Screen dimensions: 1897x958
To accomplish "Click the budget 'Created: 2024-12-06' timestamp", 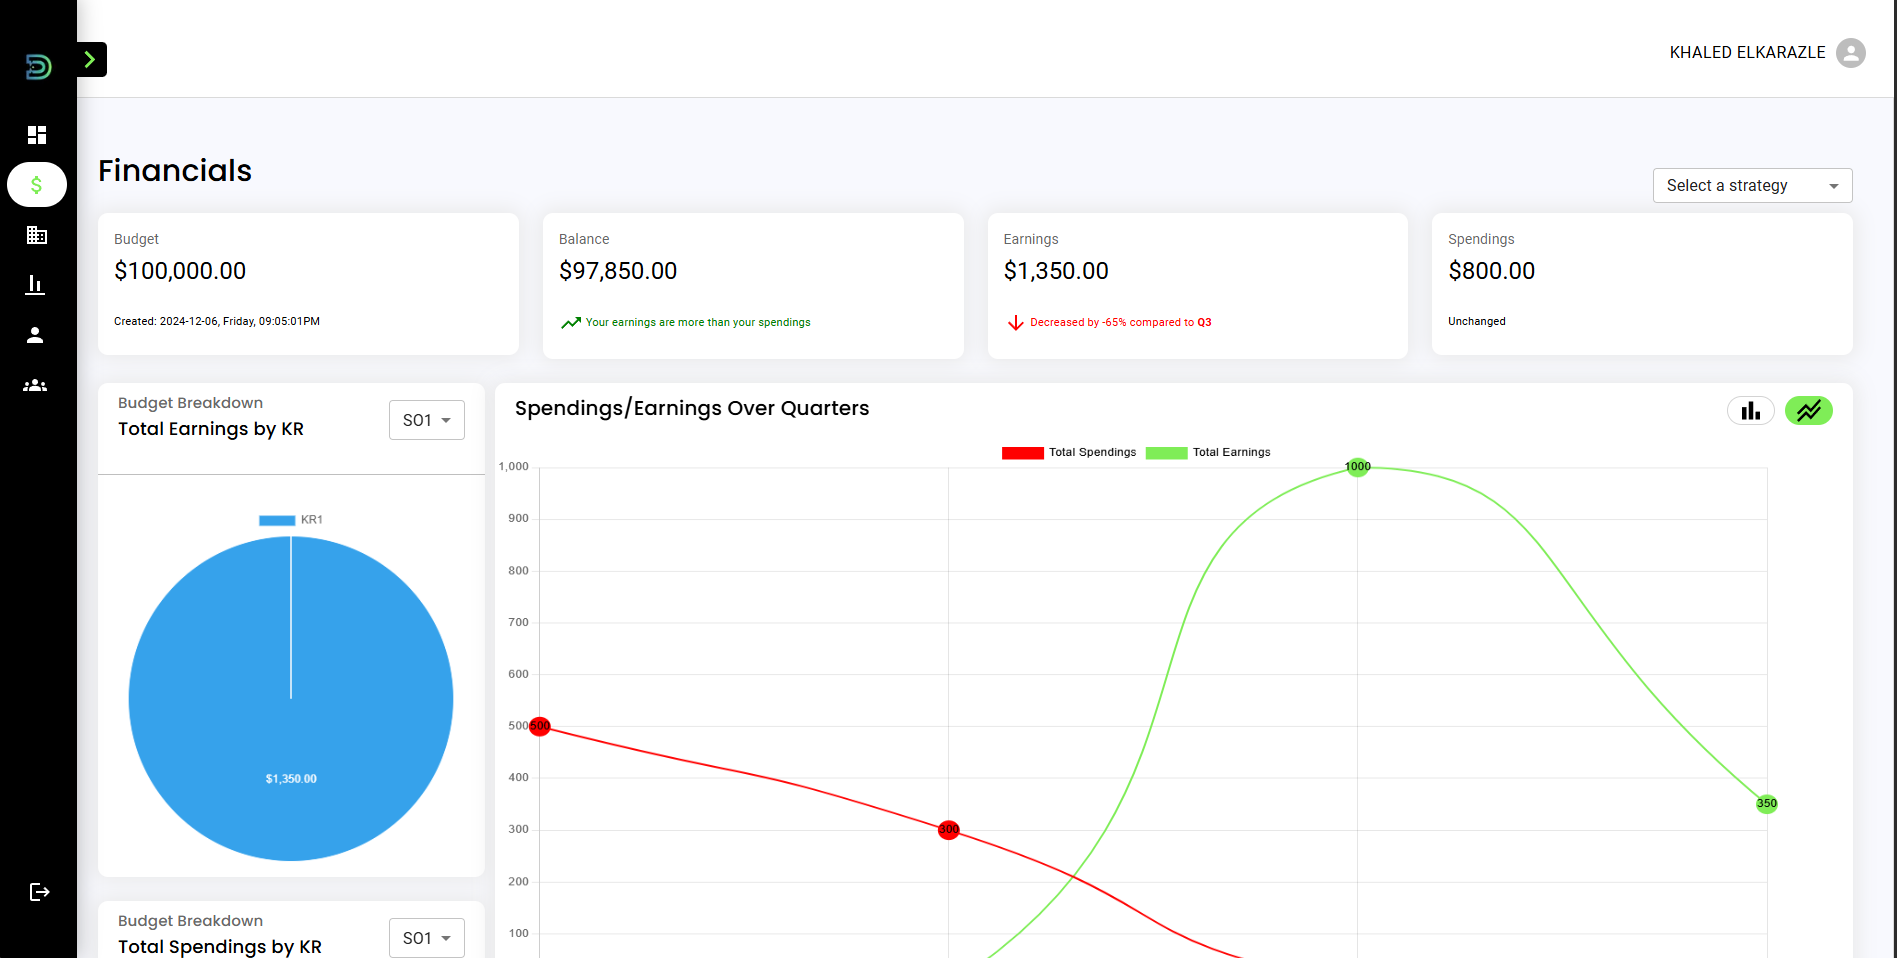I will [217, 322].
